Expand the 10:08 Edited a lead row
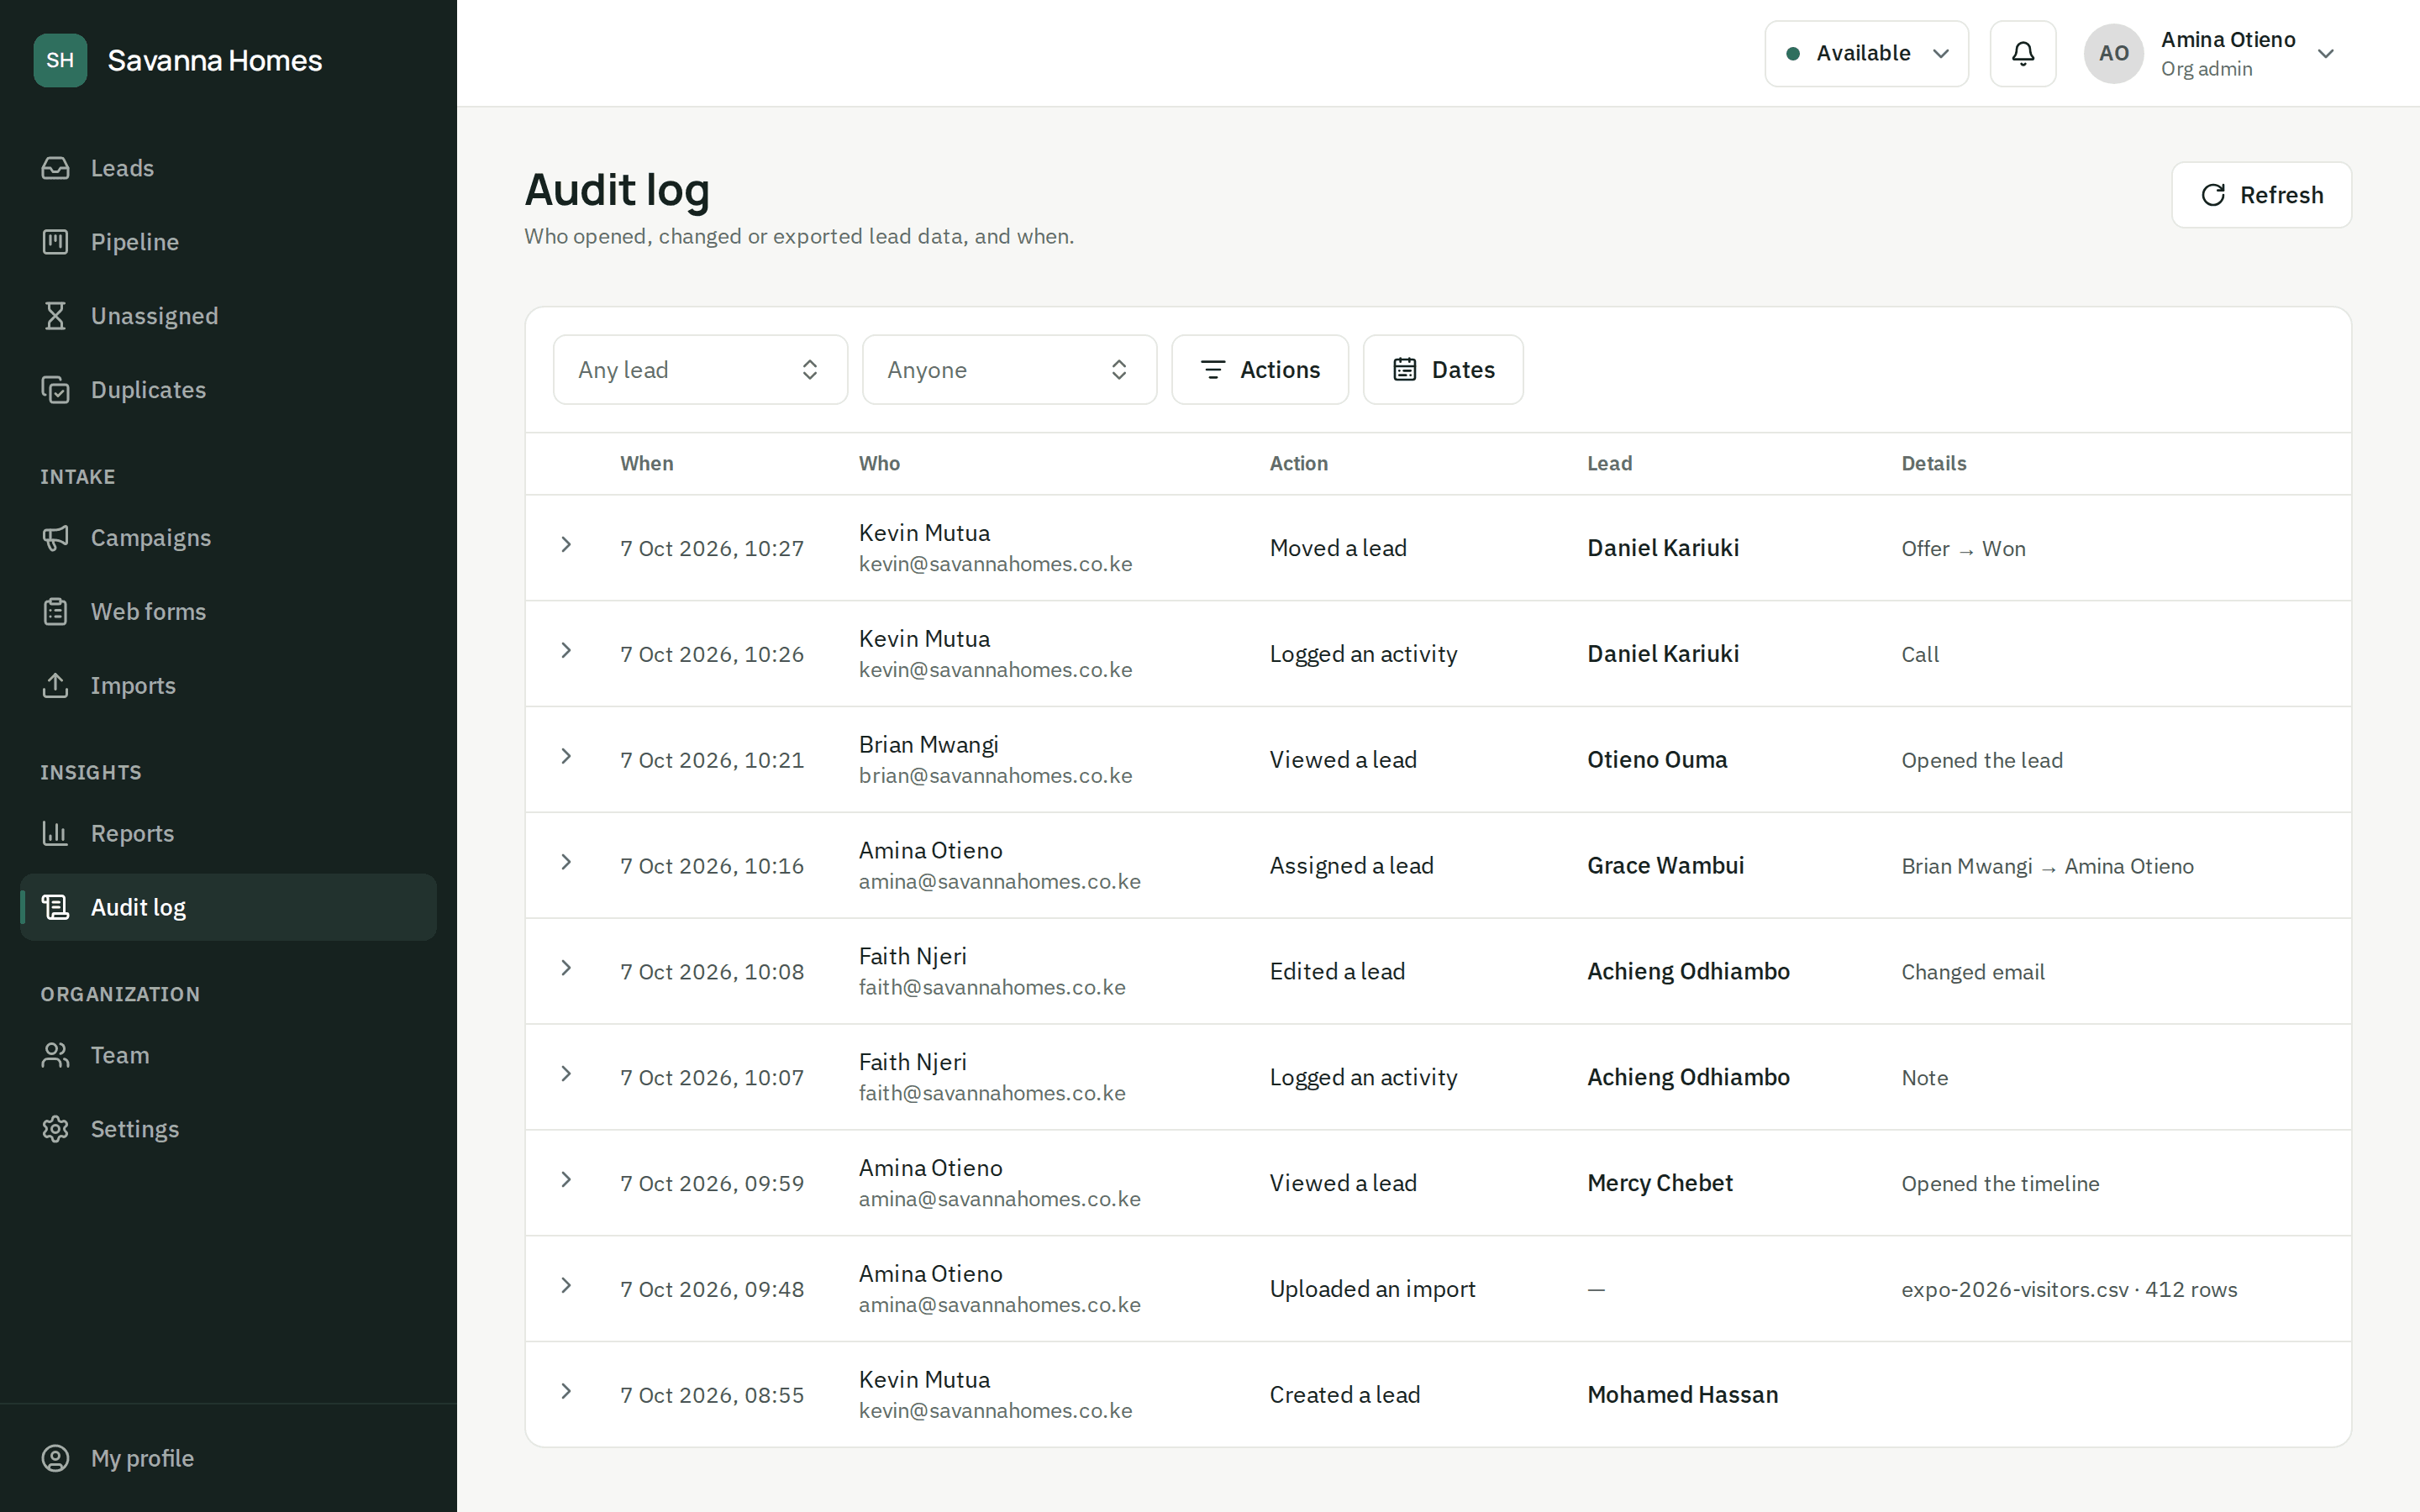Viewport: 2420px width, 1512px height. point(566,969)
